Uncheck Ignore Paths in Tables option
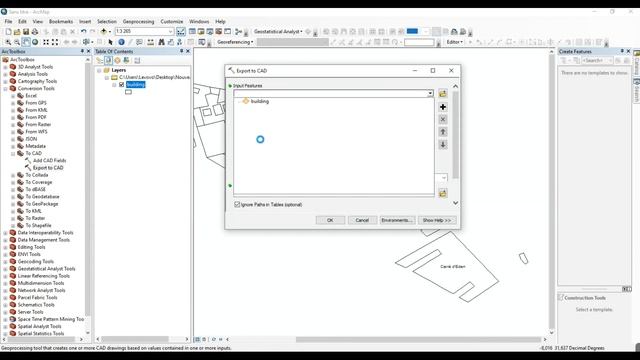The height and width of the screenshot is (360, 640). [x=237, y=204]
